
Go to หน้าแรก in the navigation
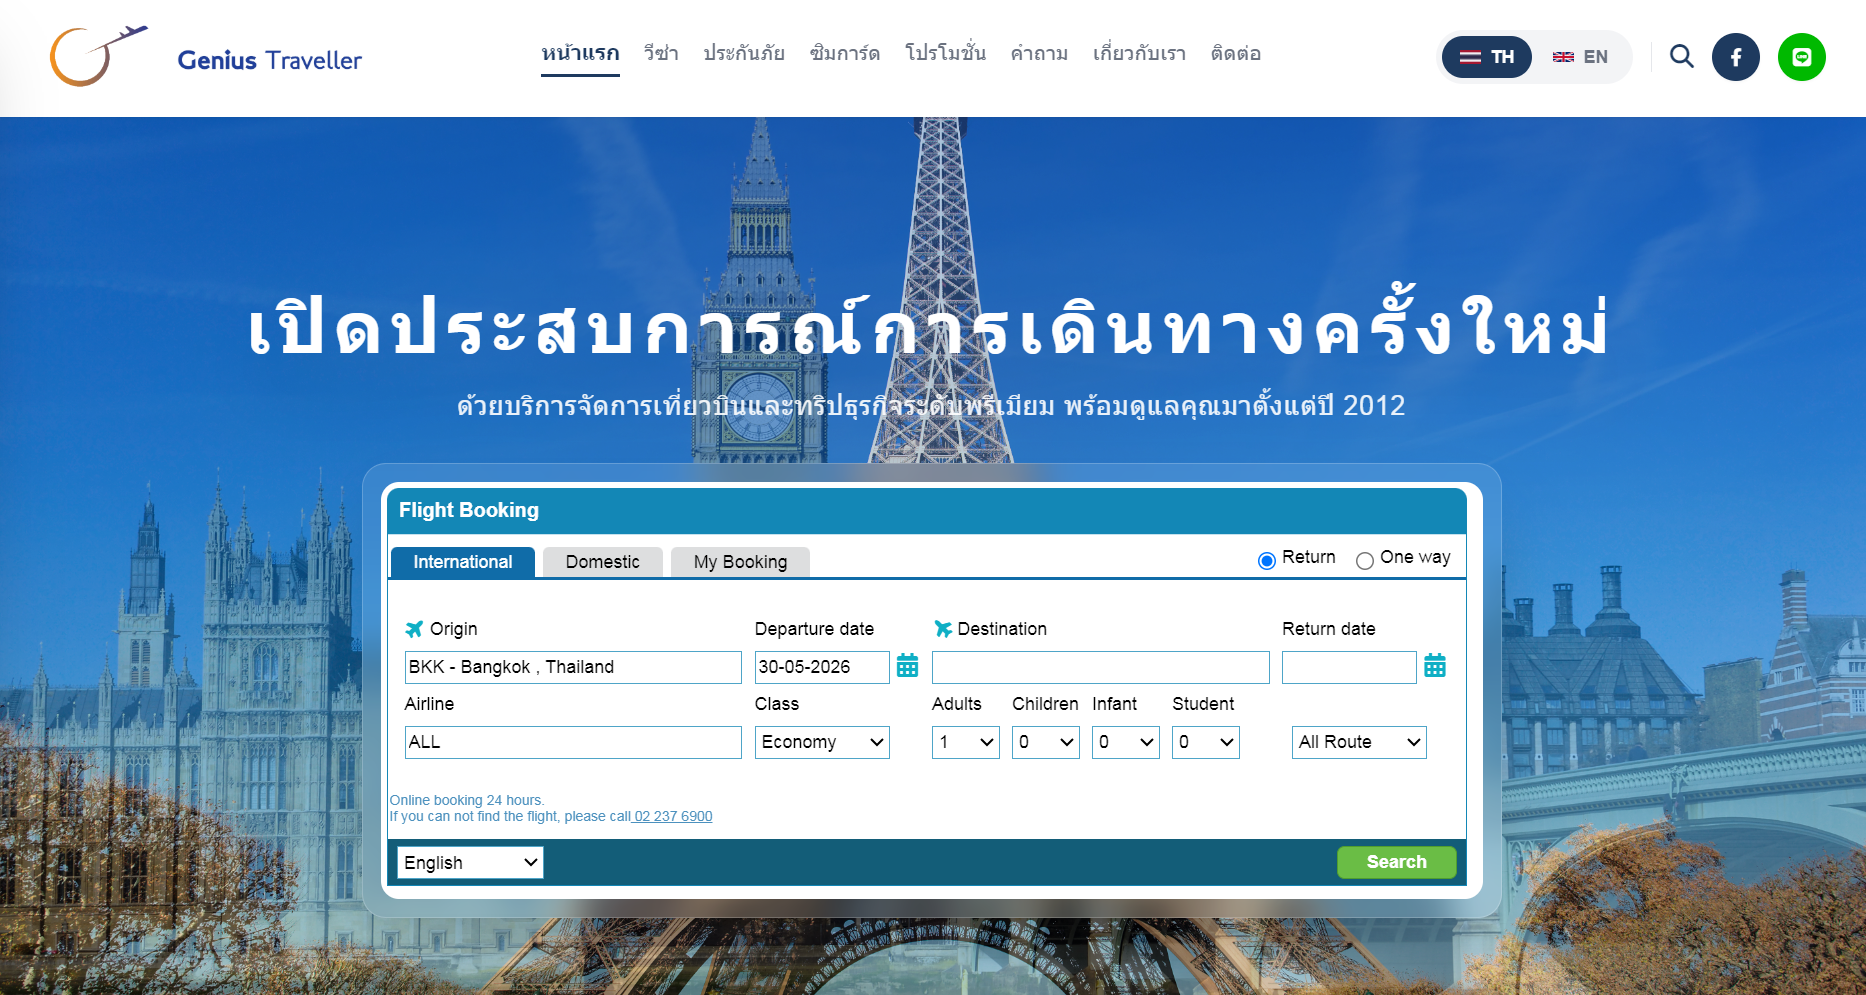[580, 54]
